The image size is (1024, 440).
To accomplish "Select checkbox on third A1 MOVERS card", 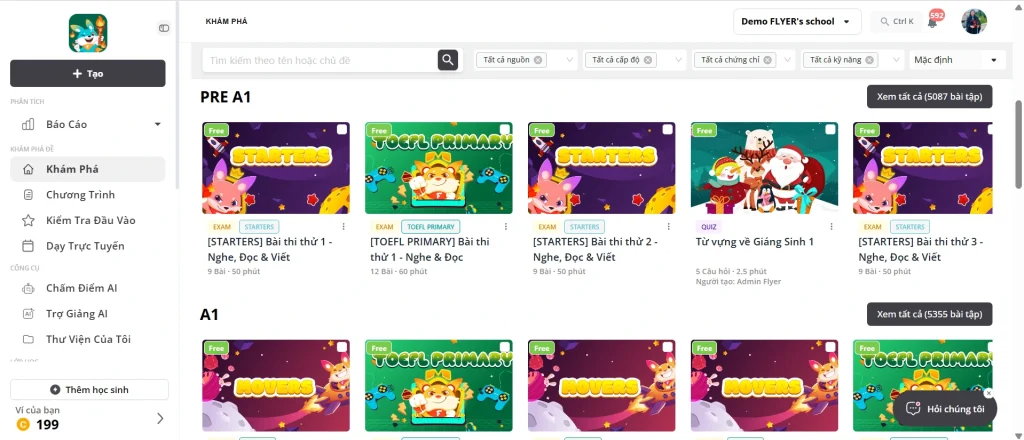I will click(830, 347).
